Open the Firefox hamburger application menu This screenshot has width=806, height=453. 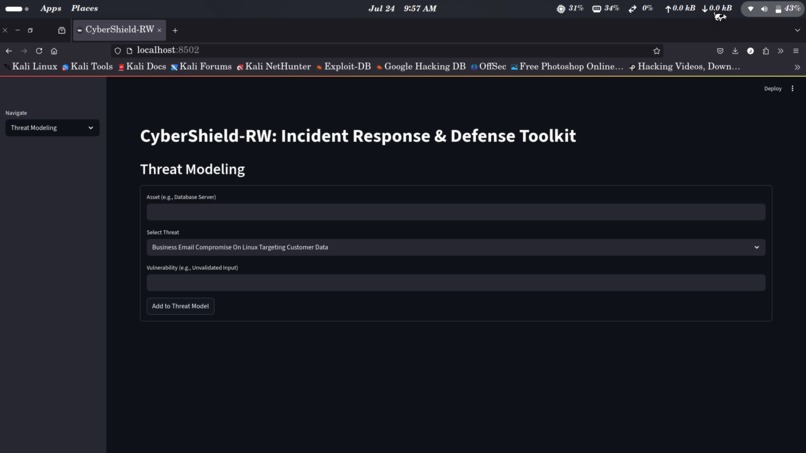pos(796,51)
